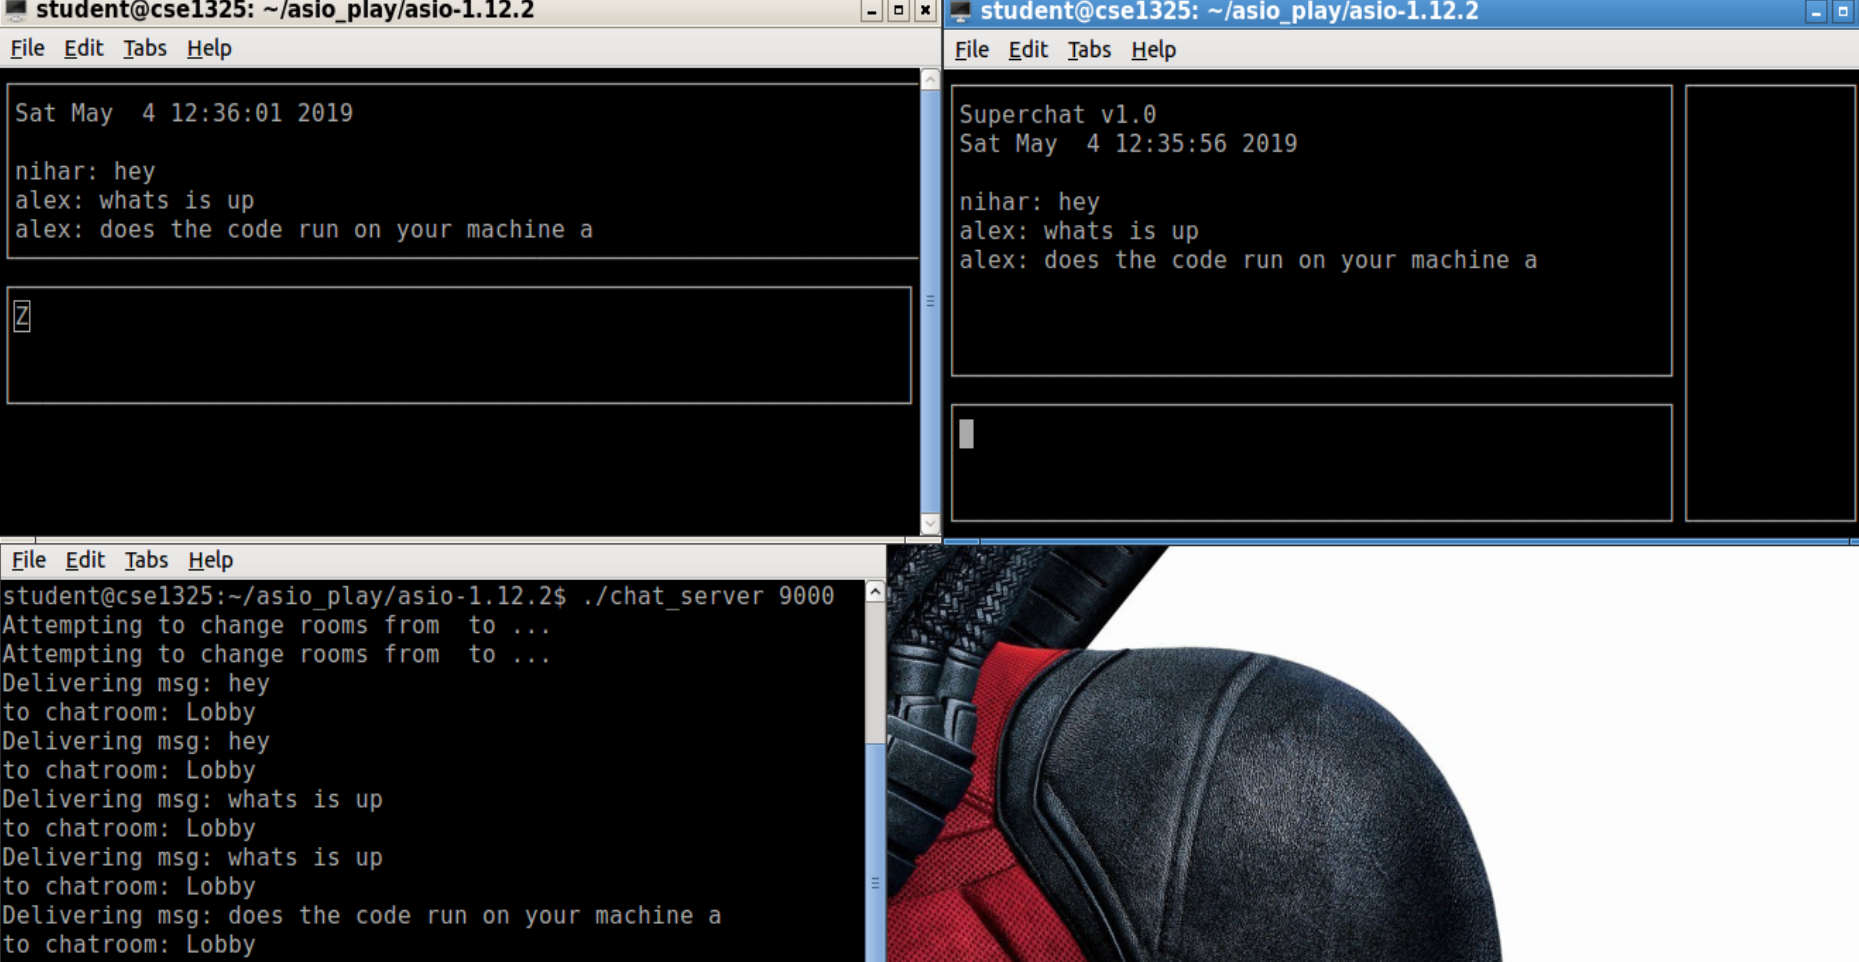Open the Help menu of Superchat window

(x=1152, y=49)
